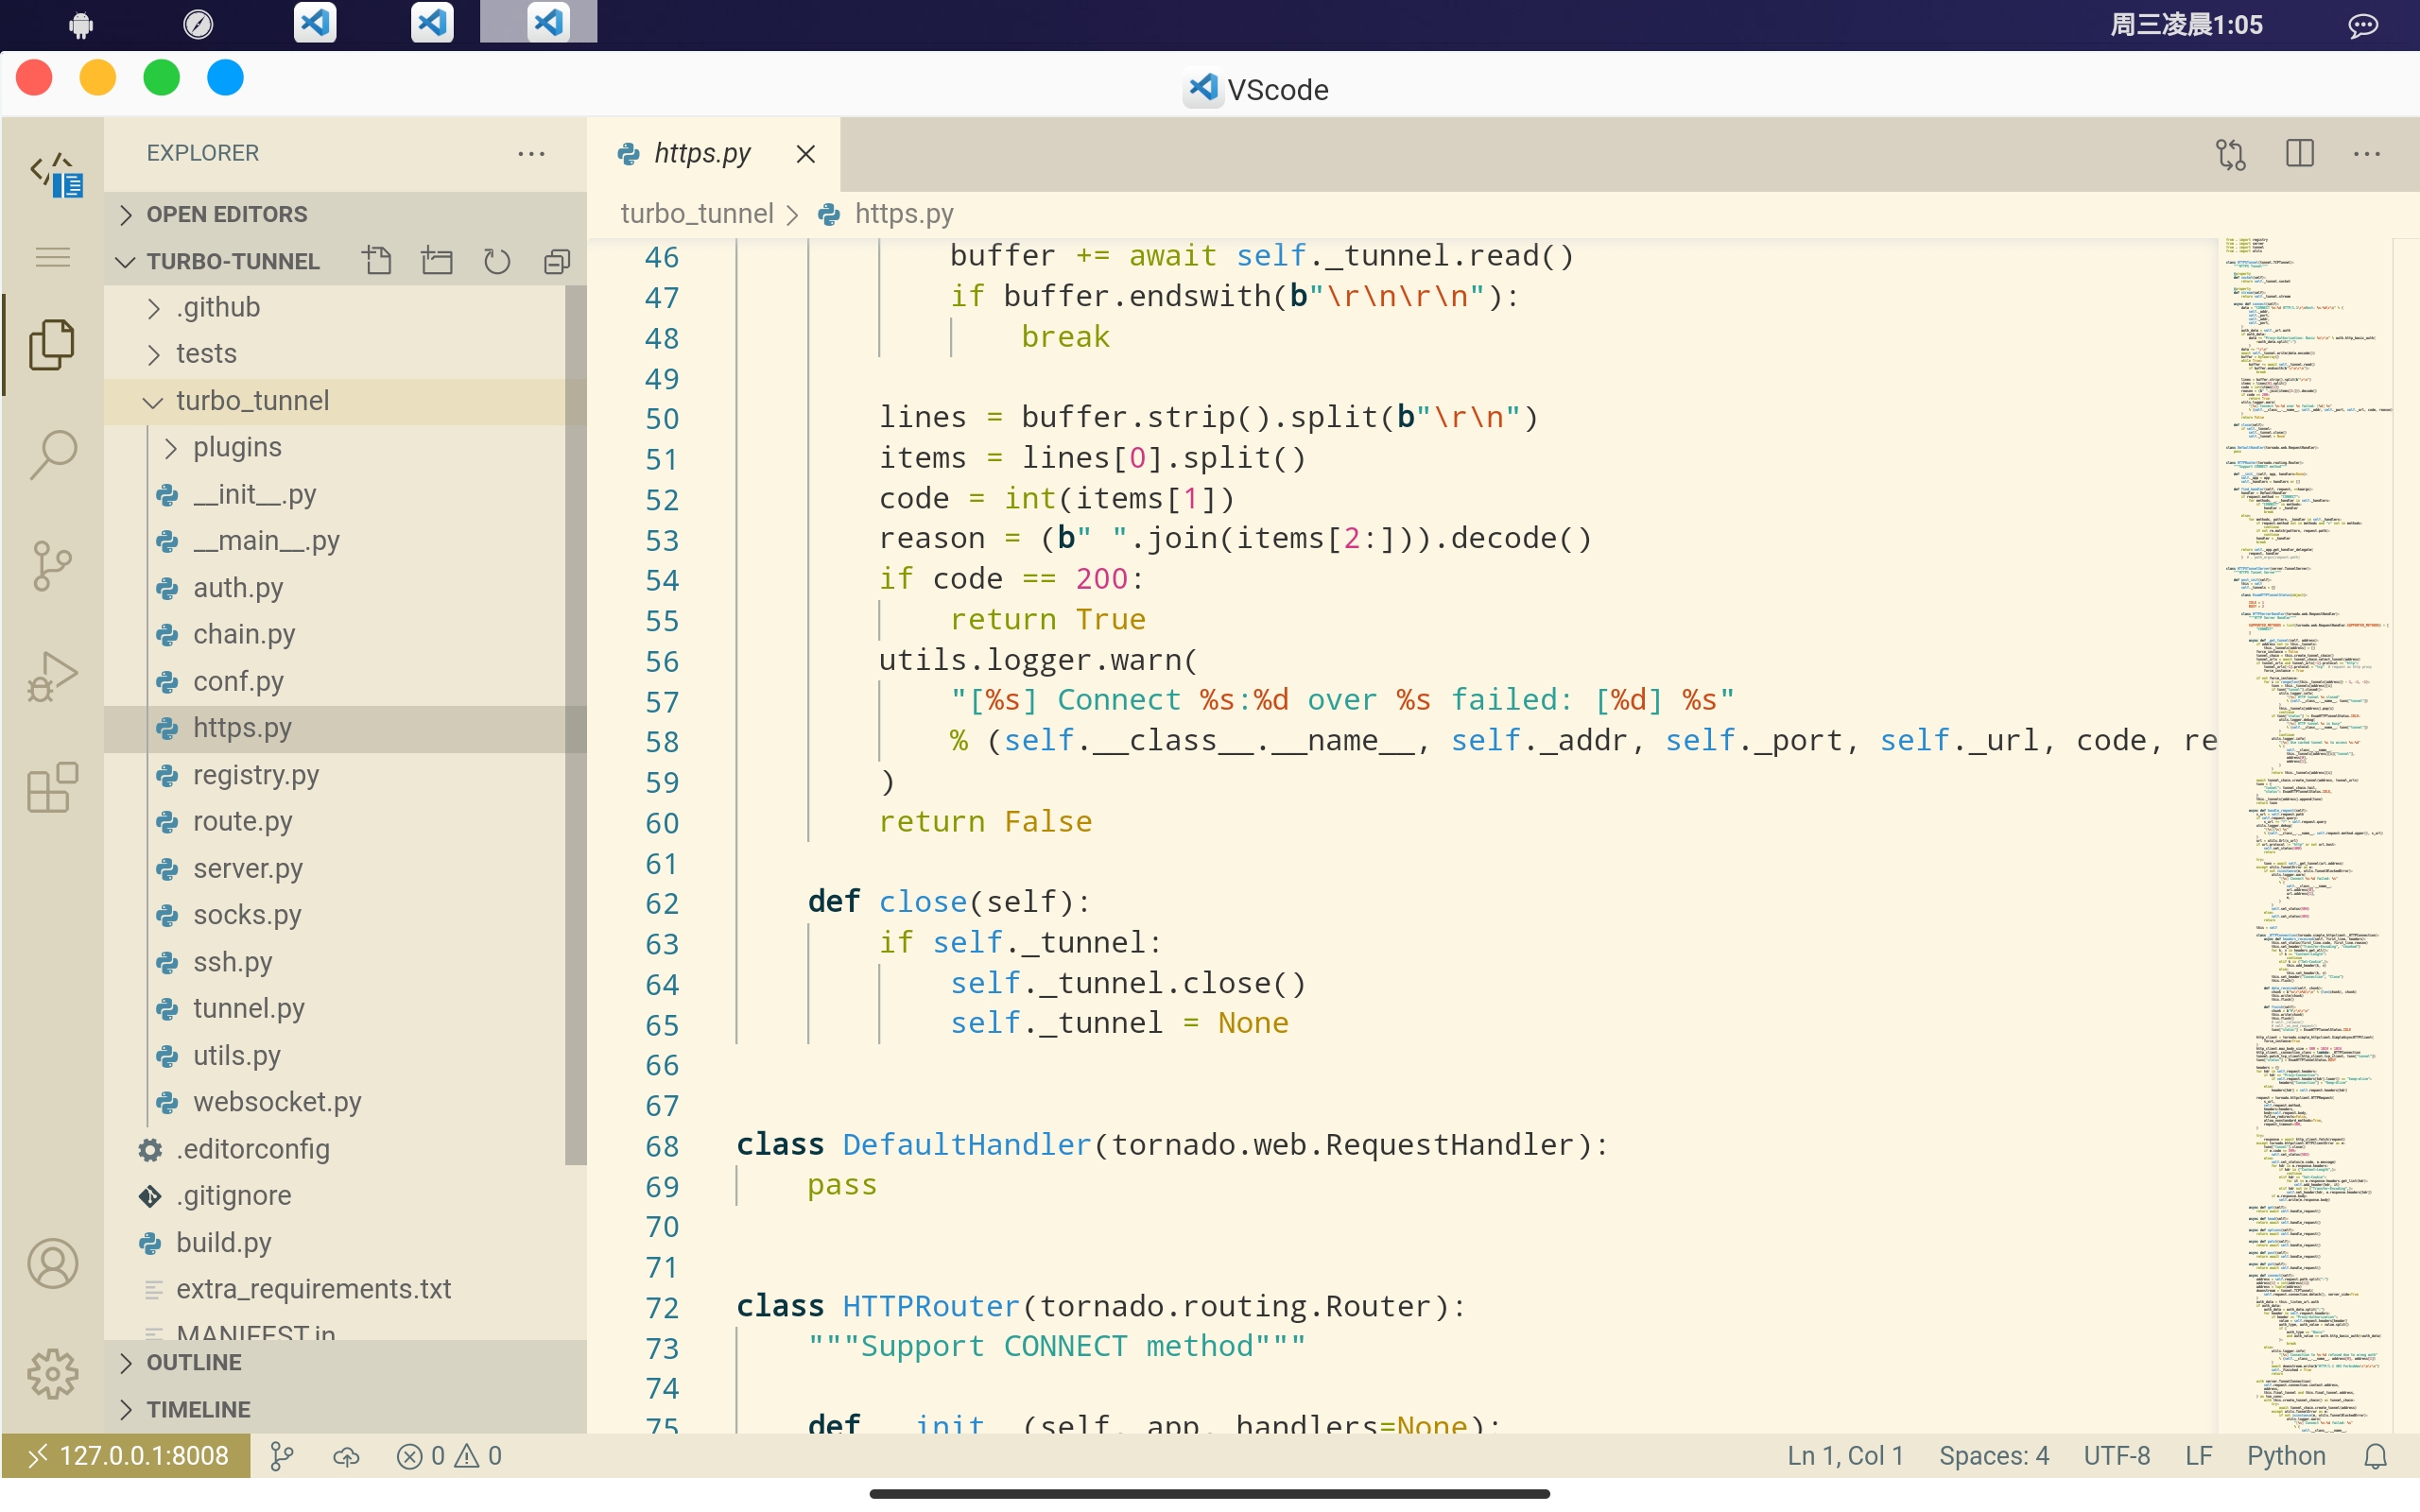The height and width of the screenshot is (1512, 2420).
Task: Open the Search view icon
Action: coord(52,455)
